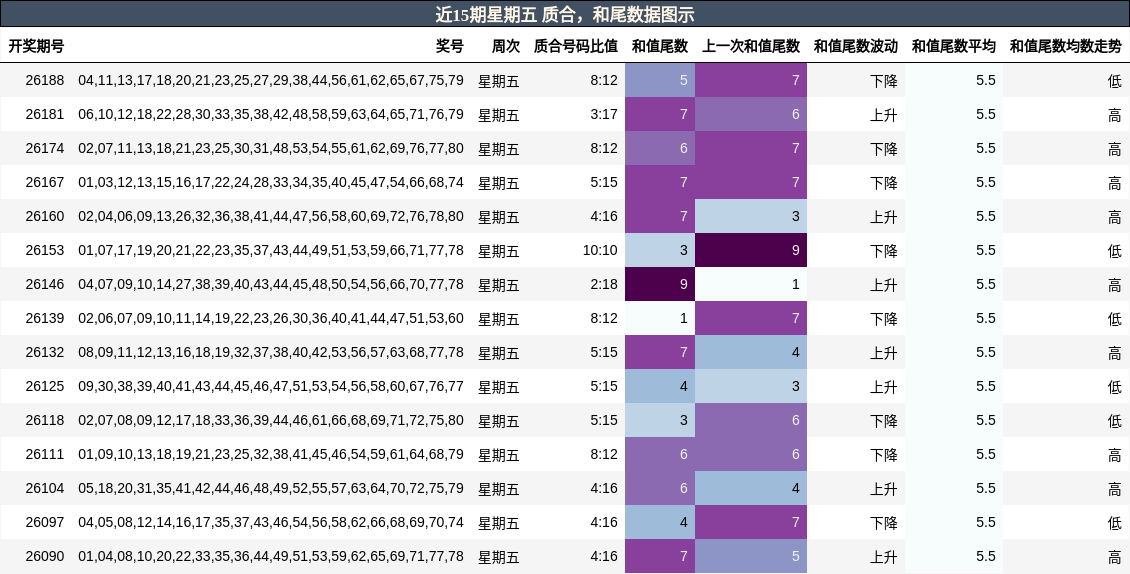Select draw number 26097

tap(45, 522)
